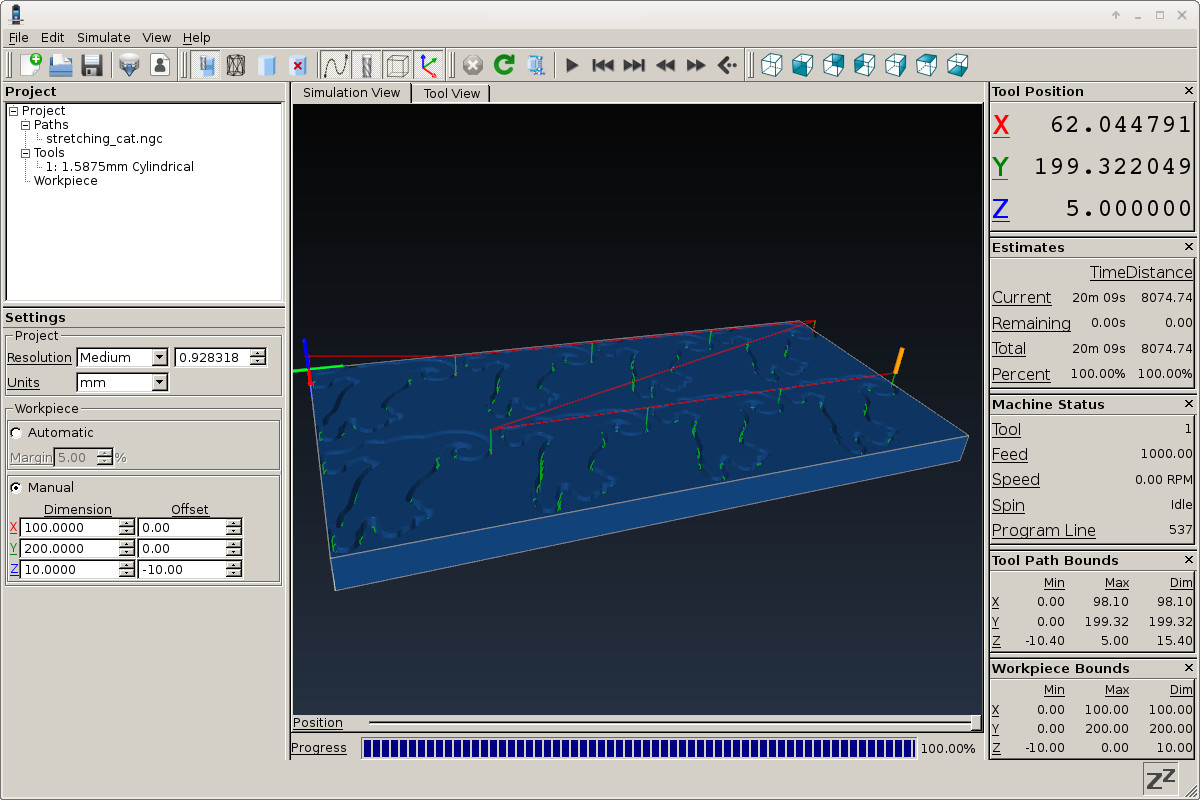
Task: Create a new project from the toolbar
Action: [x=30, y=65]
